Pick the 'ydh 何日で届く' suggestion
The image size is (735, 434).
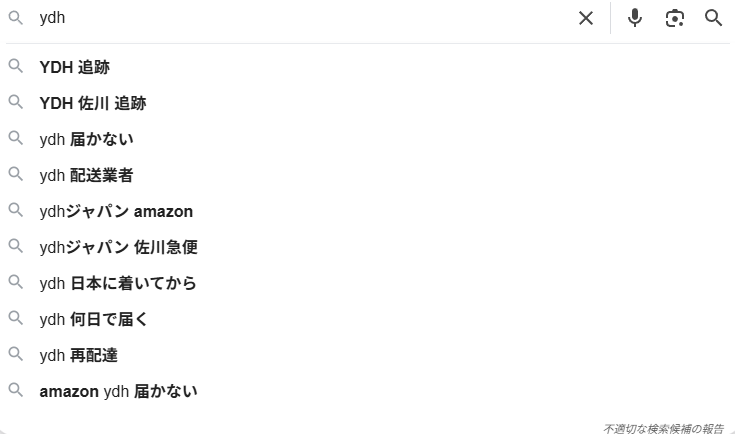click(x=94, y=319)
